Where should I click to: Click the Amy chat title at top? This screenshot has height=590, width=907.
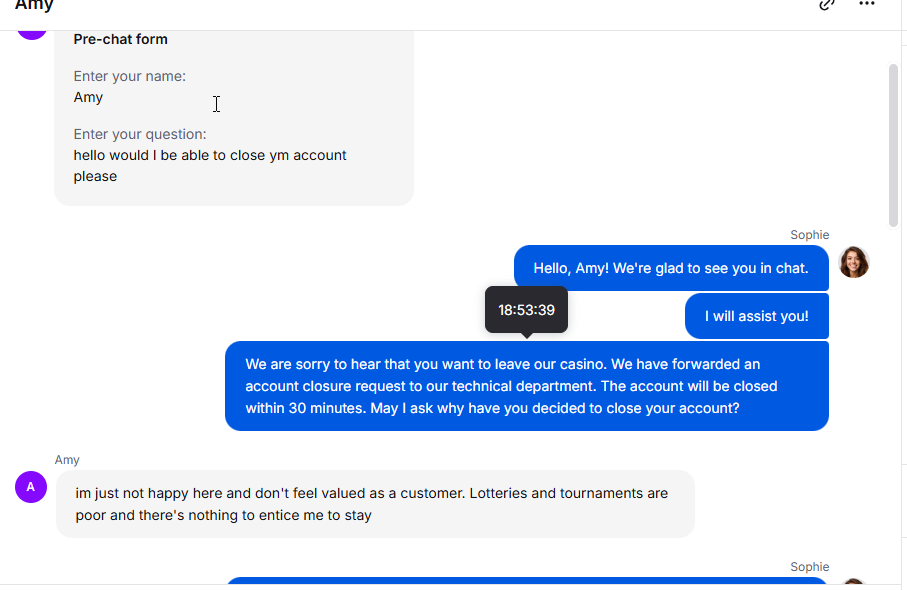click(x=34, y=5)
